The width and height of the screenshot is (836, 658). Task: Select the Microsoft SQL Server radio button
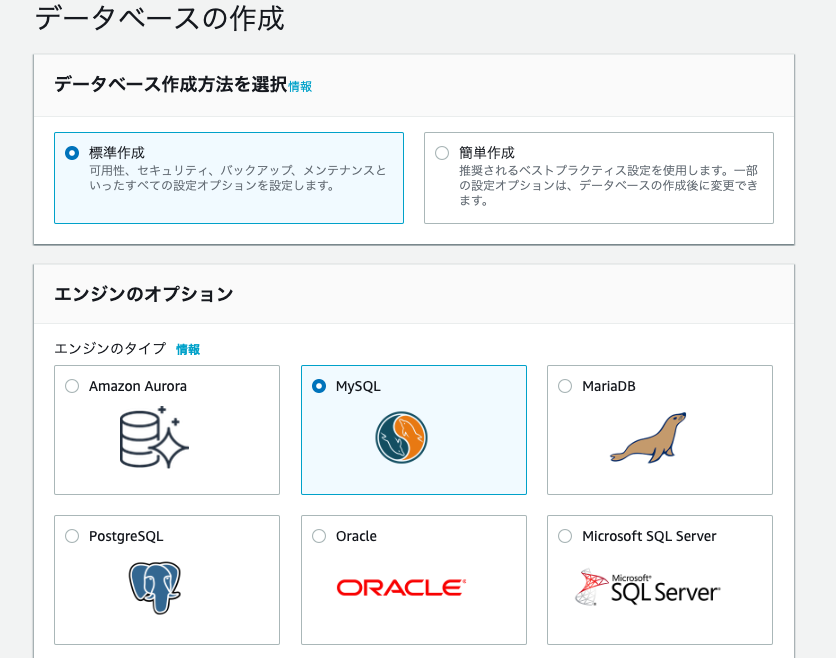[564, 536]
